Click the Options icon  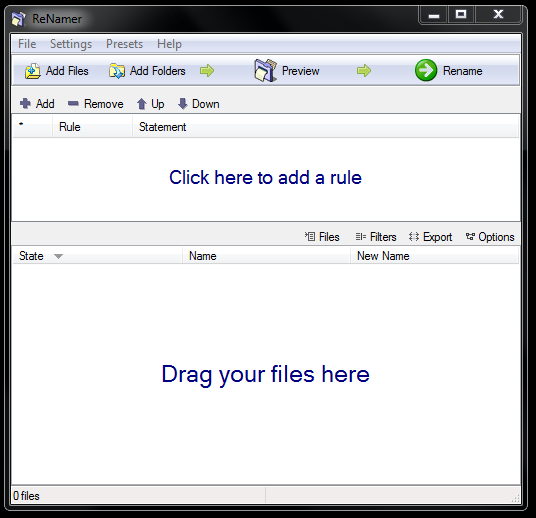(x=470, y=236)
